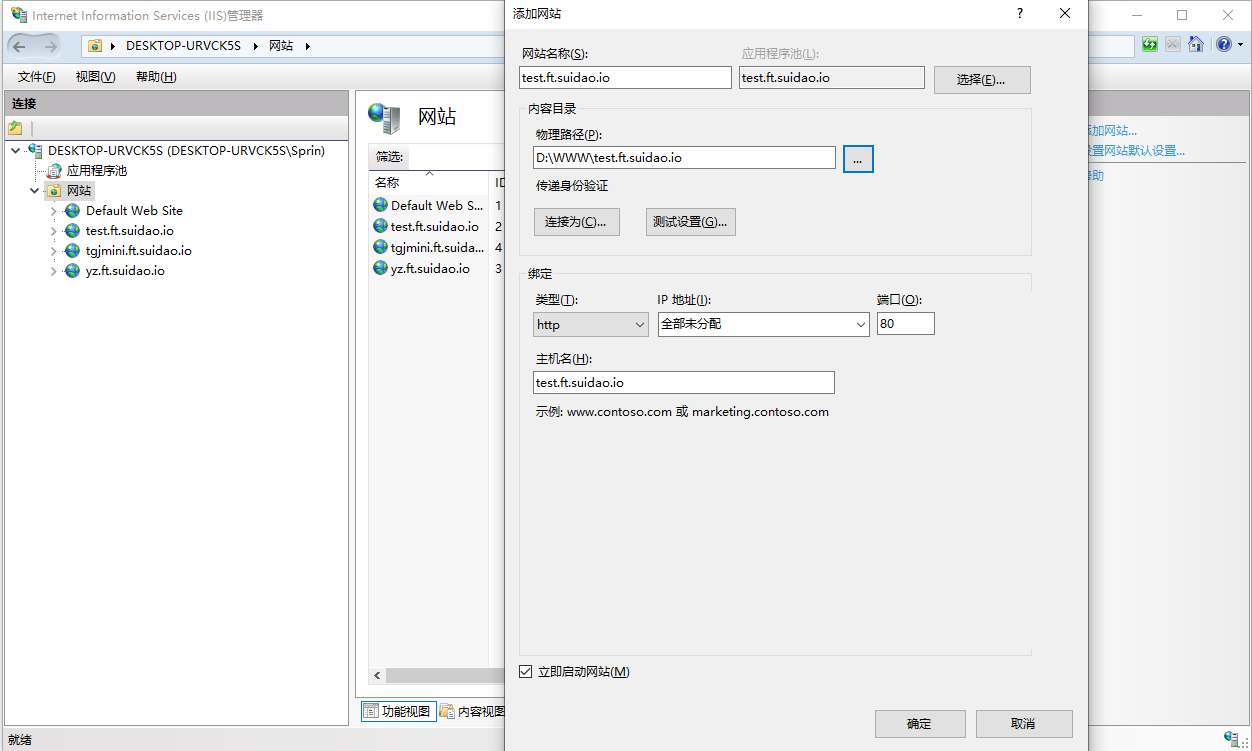Click the green refresh icon in the toolbar
This screenshot has height=751, width=1252.
(1150, 45)
